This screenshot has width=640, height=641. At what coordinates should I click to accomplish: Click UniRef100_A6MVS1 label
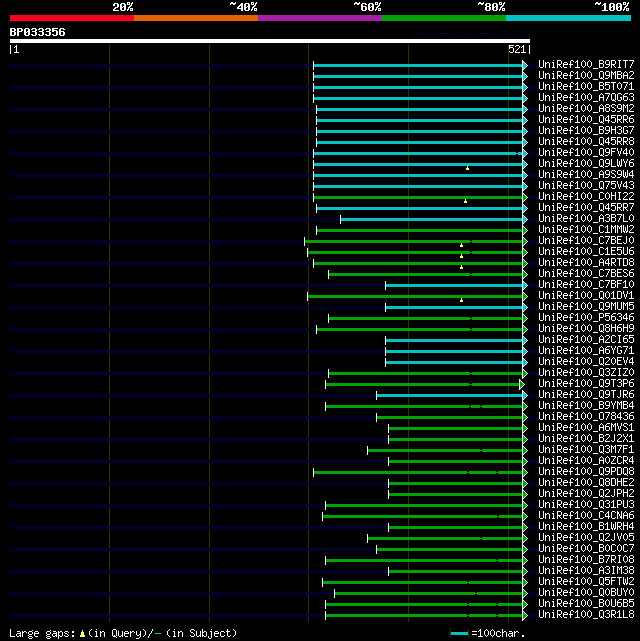(586, 428)
